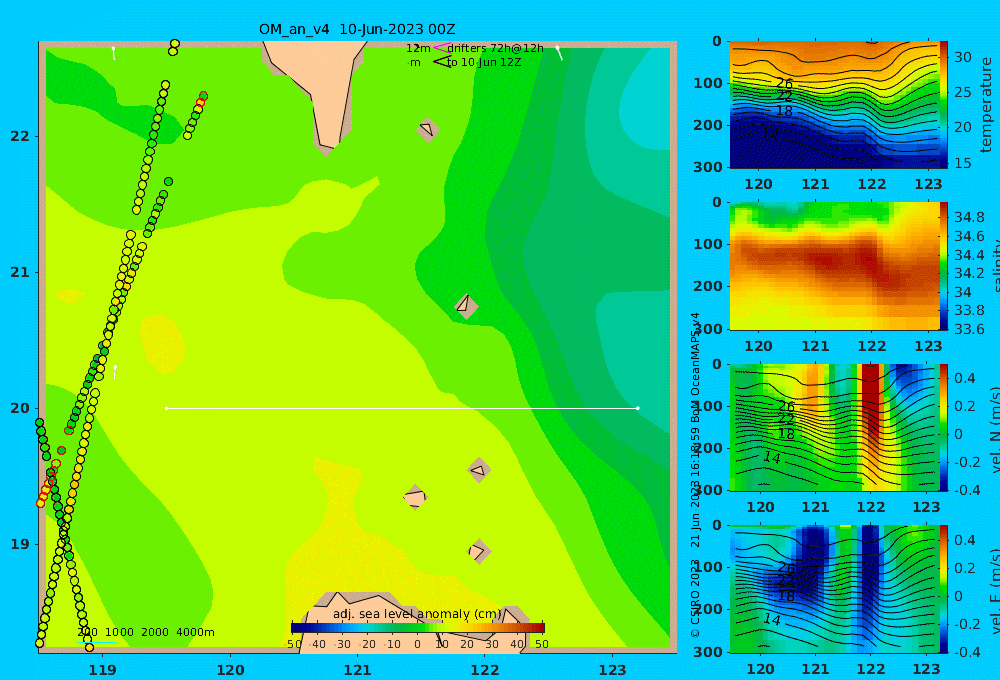Click the southernmost island marker near latitude 19
Screen dimensions: 1000x680
coord(479,551)
